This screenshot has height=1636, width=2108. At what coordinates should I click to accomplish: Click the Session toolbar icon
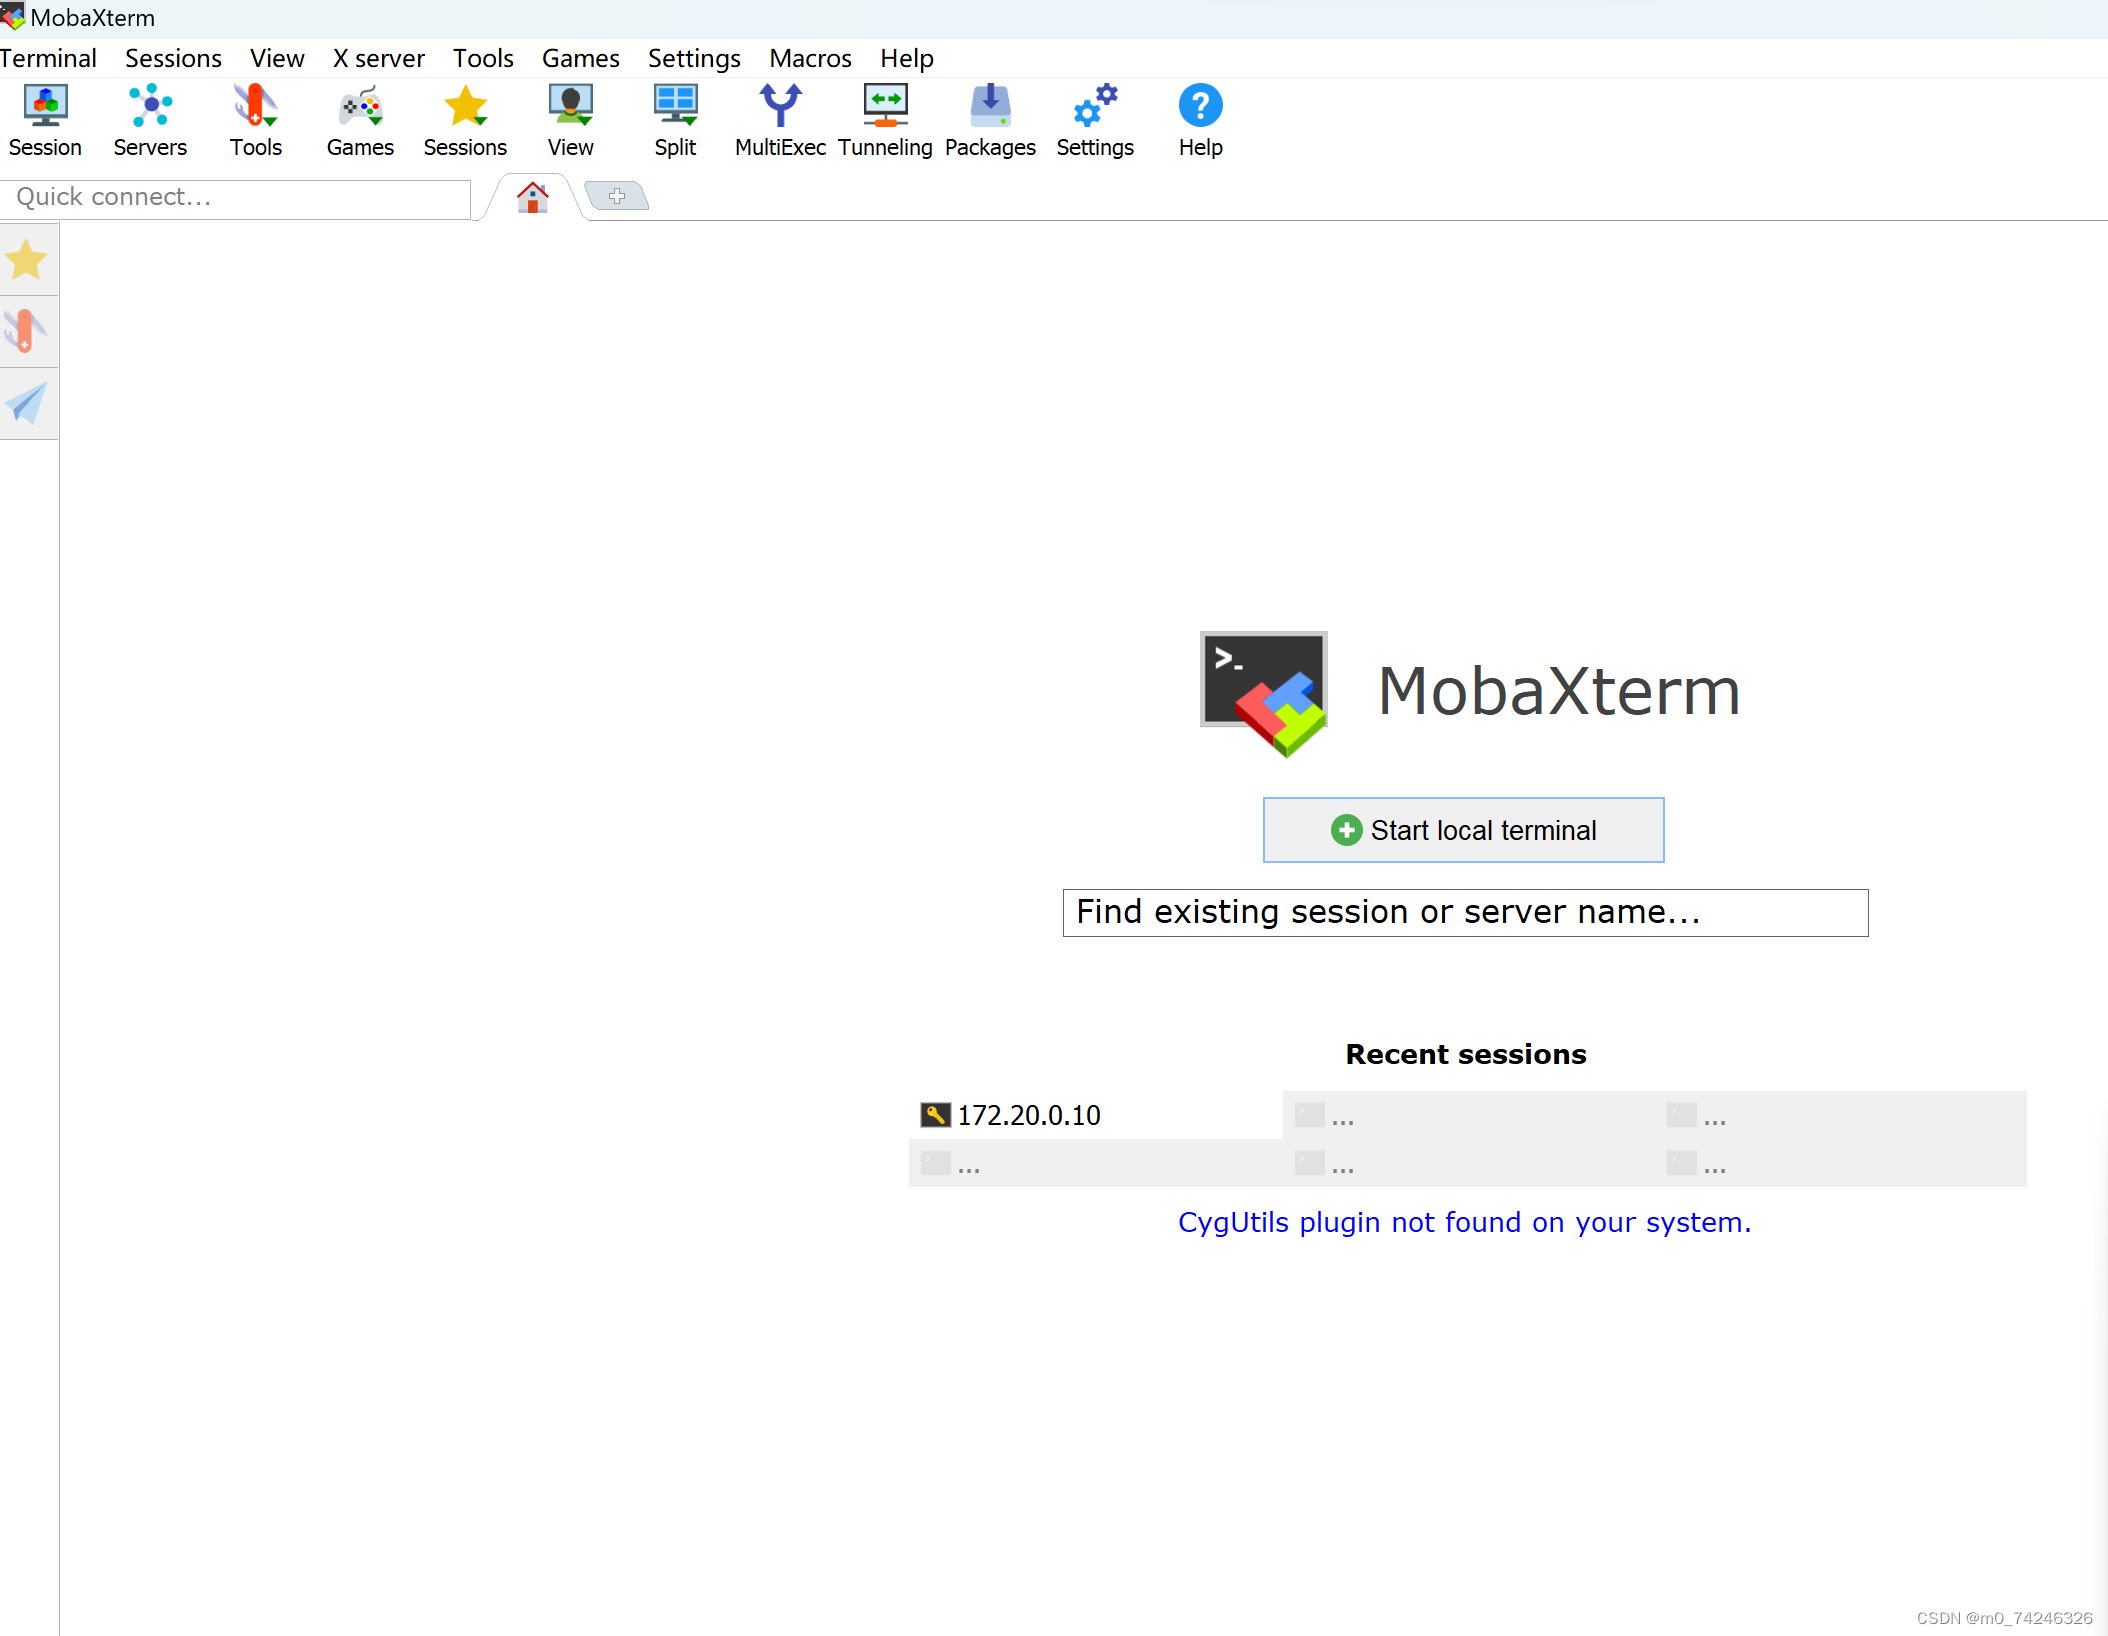coord(45,120)
